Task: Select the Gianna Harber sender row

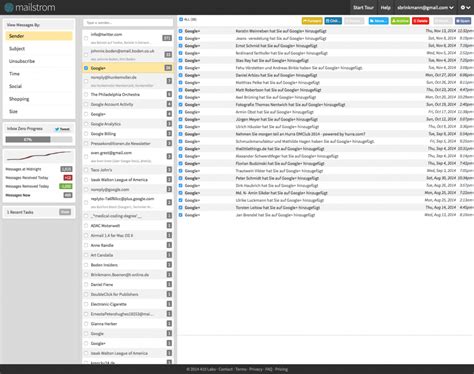Action: pos(128,324)
